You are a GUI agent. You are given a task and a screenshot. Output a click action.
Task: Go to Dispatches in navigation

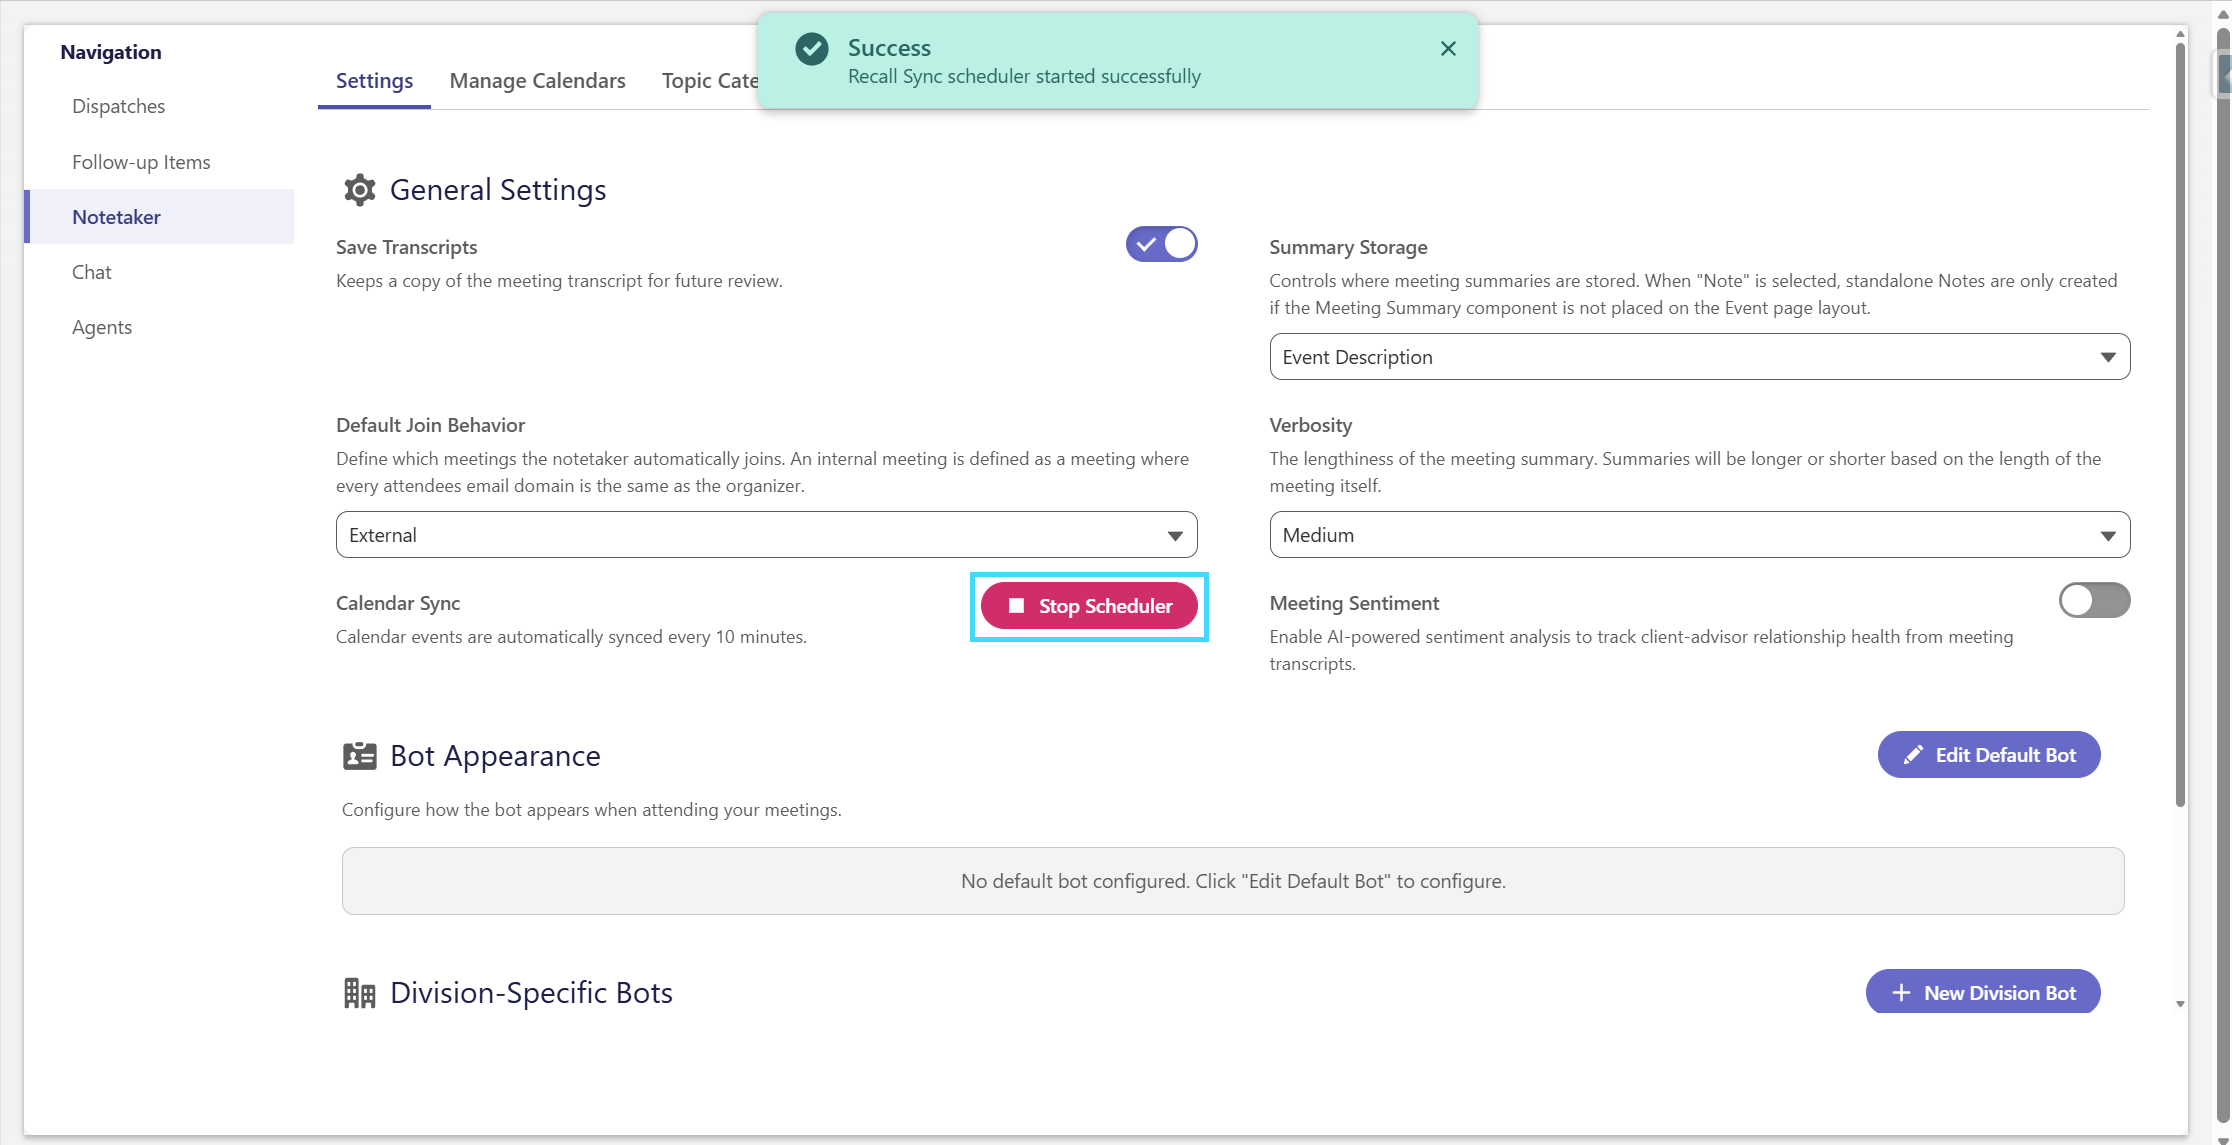pos(118,106)
